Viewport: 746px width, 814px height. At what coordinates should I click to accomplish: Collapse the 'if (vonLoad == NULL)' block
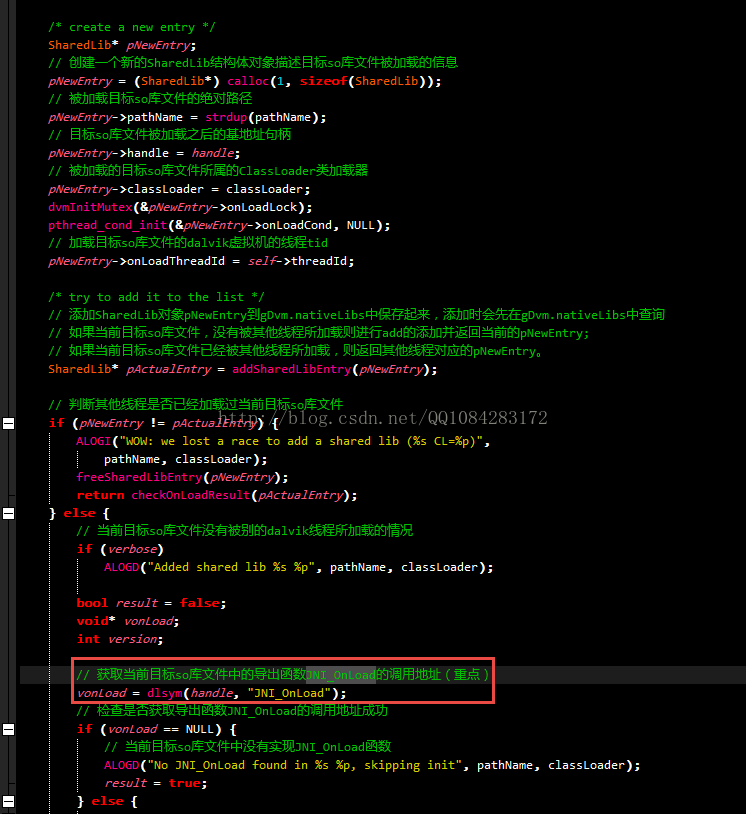[8, 729]
